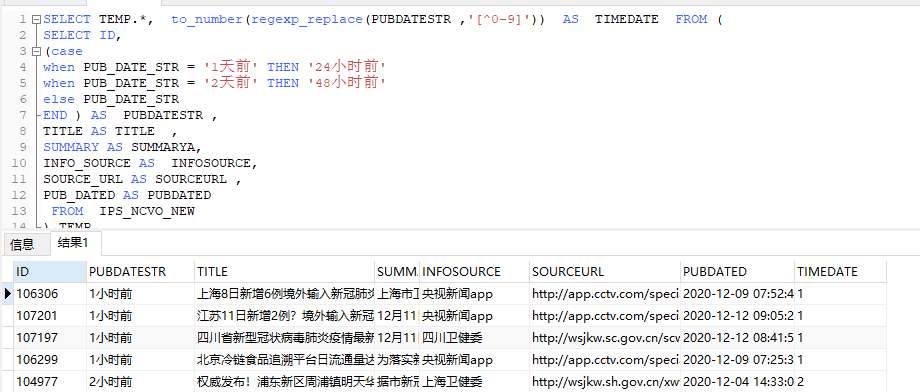This screenshot has width=920, height=392.
Task: Select the 上海卫健委 INFOSOURCE cell
Action: pyautogui.click(x=474, y=382)
